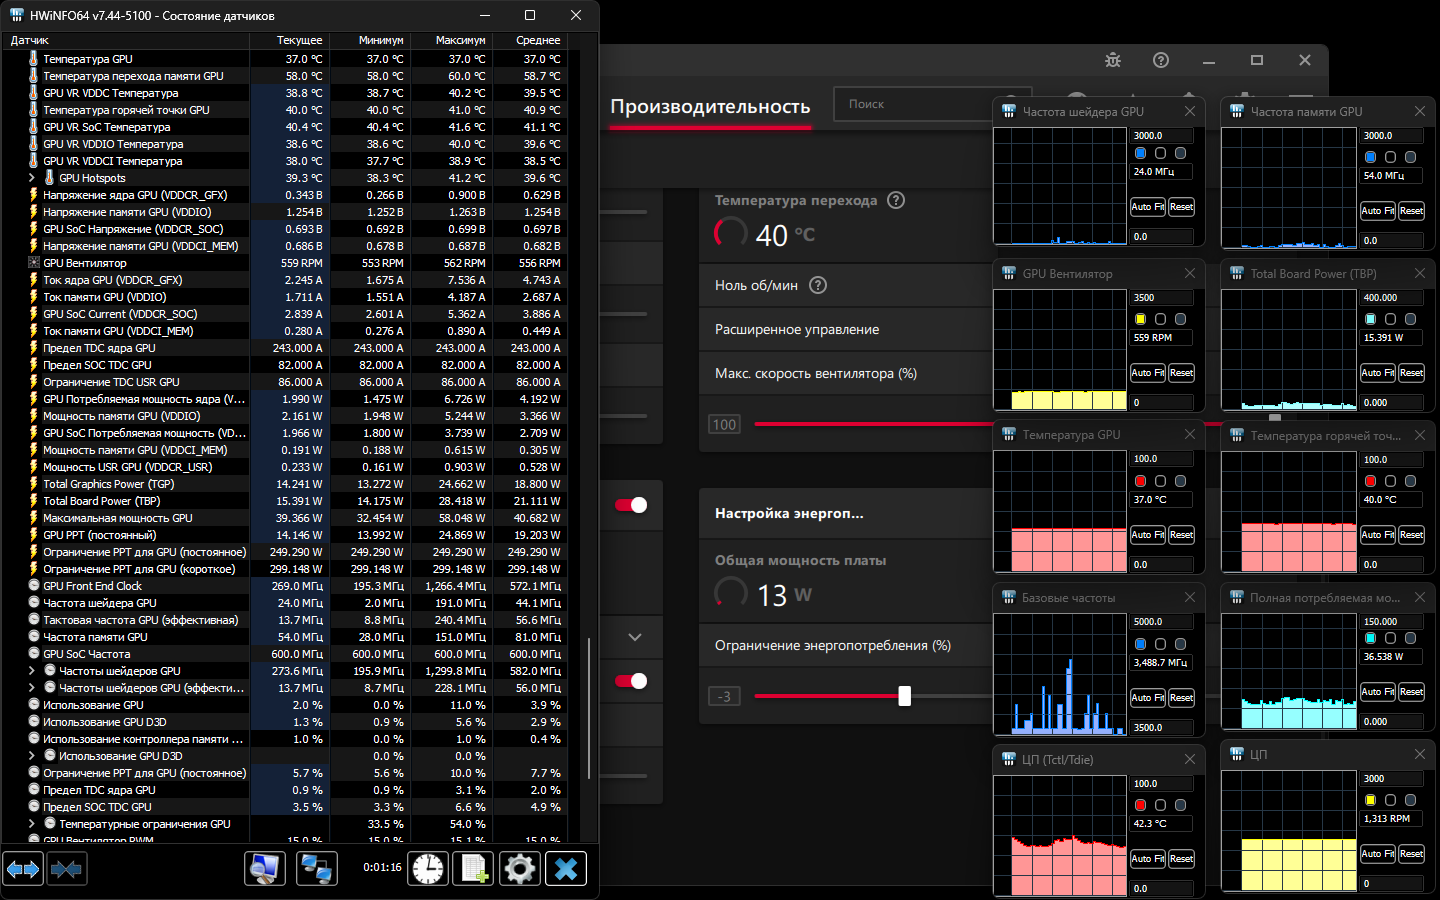
Task: Click Reset in Total Board Power (TBP) graph
Action: [x=1411, y=373]
